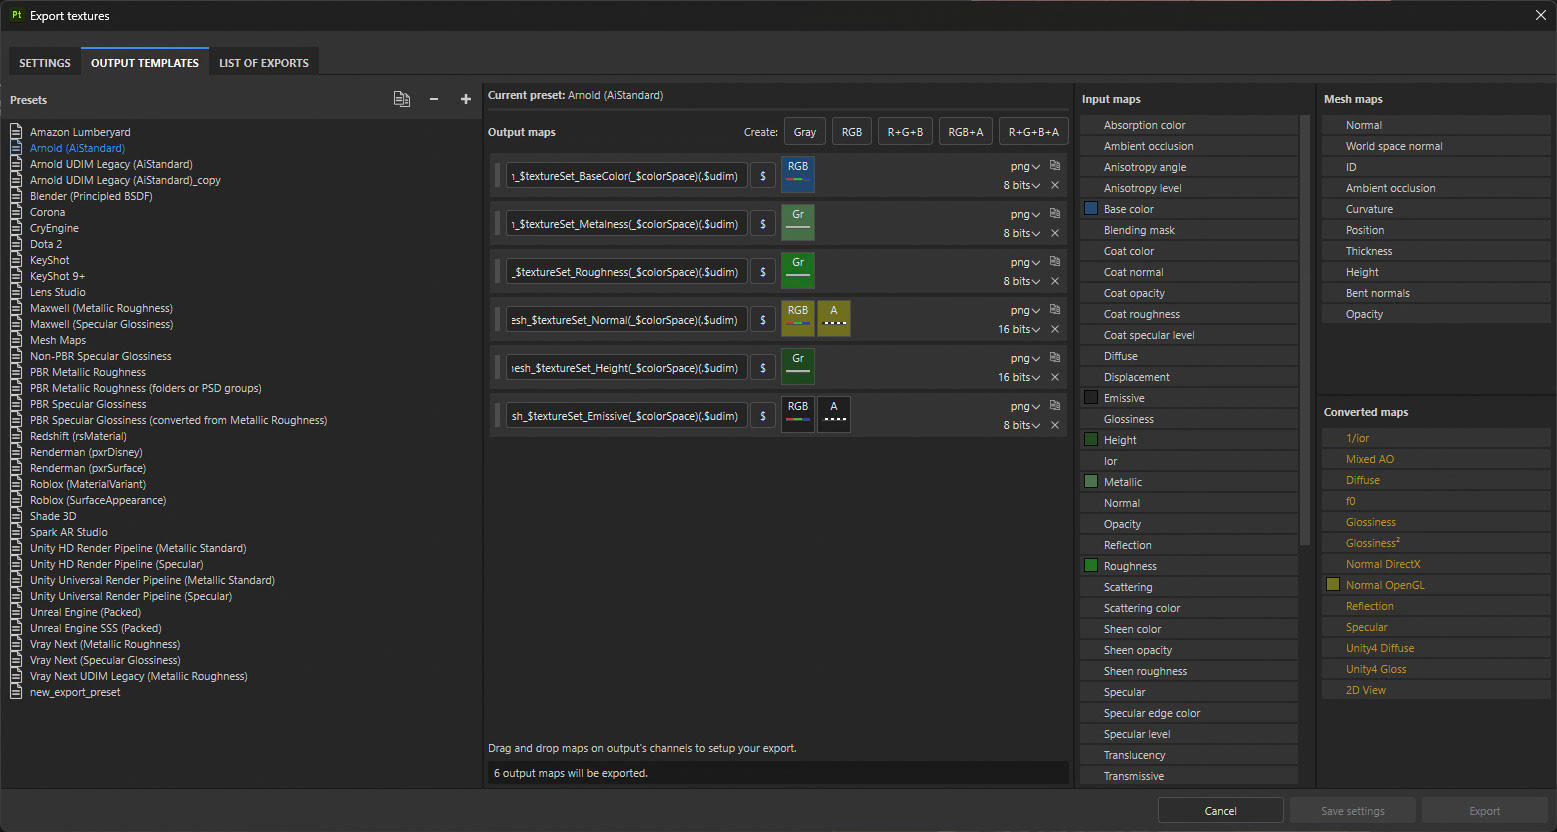The width and height of the screenshot is (1557, 832).
Task: Open 16 bits depth dropdown for Normal output
Action: point(1019,329)
